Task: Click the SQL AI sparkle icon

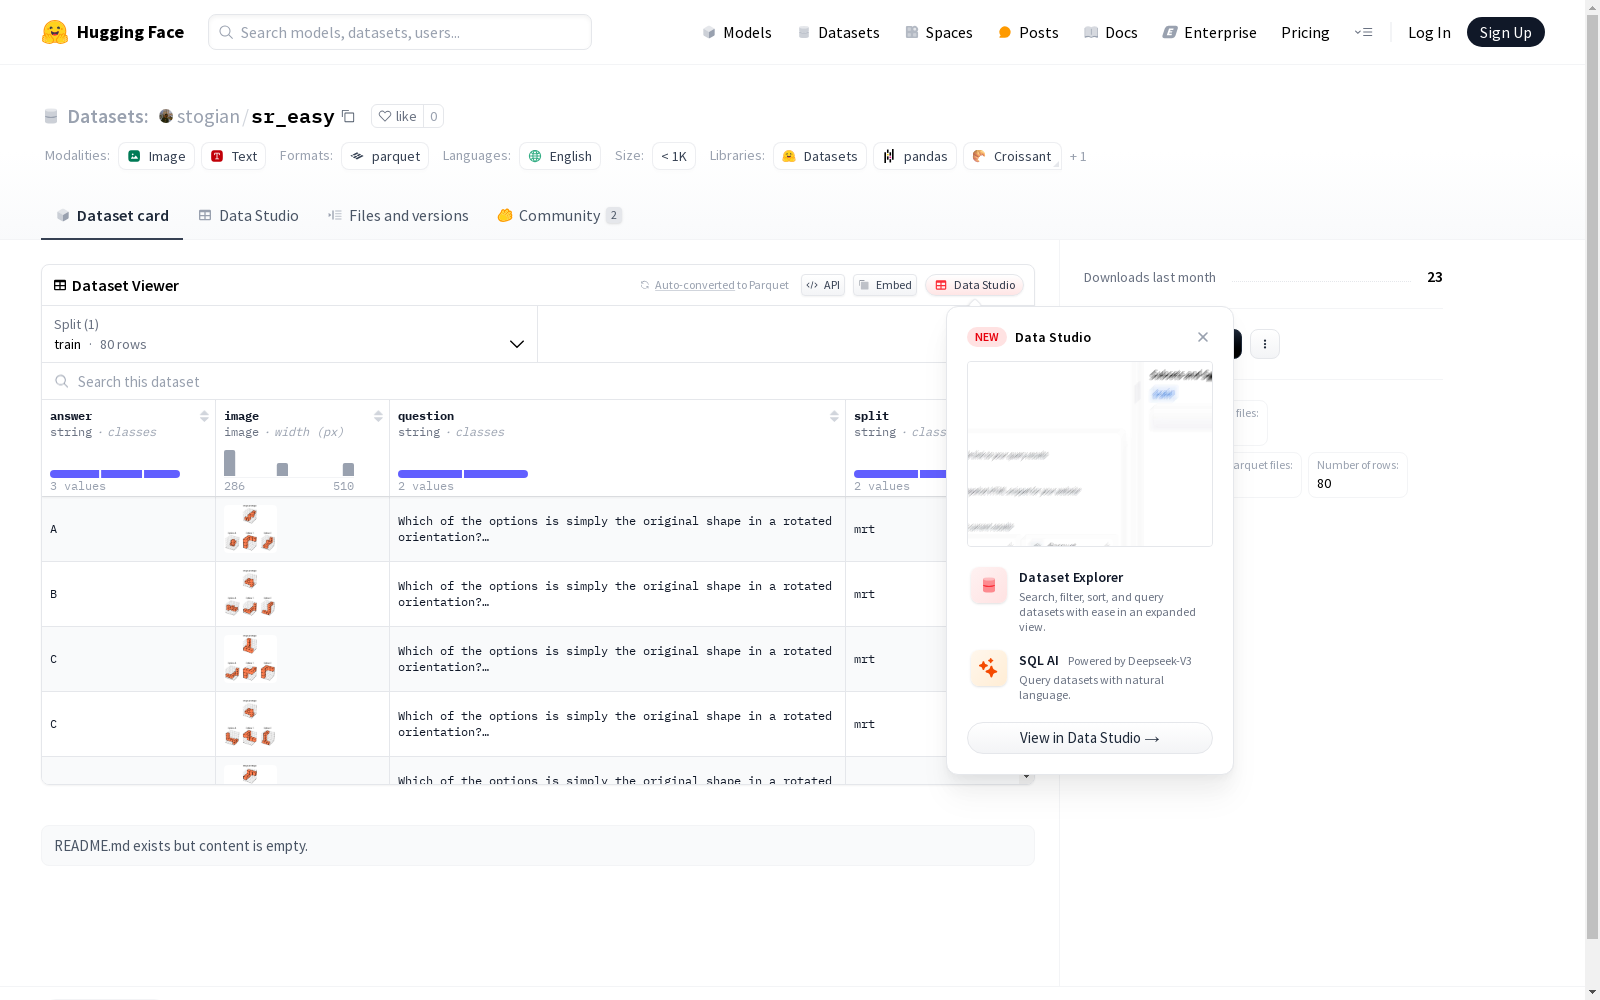Action: point(989,669)
